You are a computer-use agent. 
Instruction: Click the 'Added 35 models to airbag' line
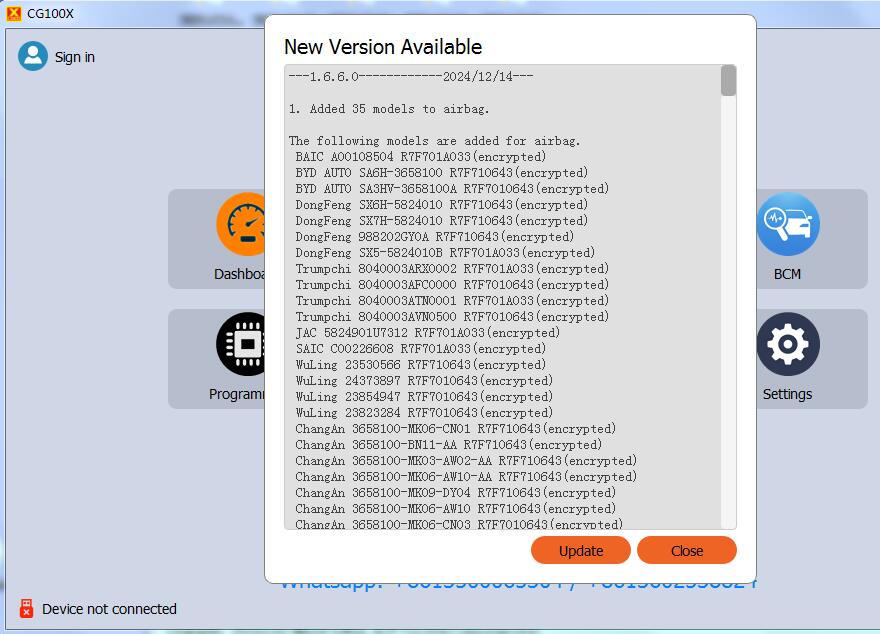click(389, 109)
